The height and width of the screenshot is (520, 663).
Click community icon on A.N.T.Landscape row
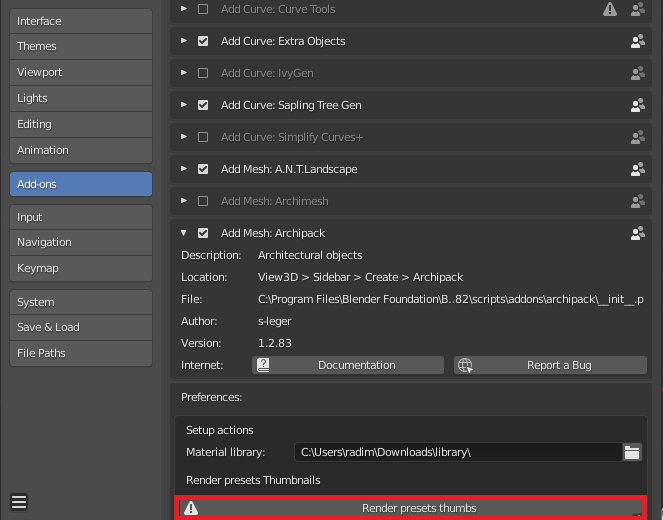pos(637,170)
